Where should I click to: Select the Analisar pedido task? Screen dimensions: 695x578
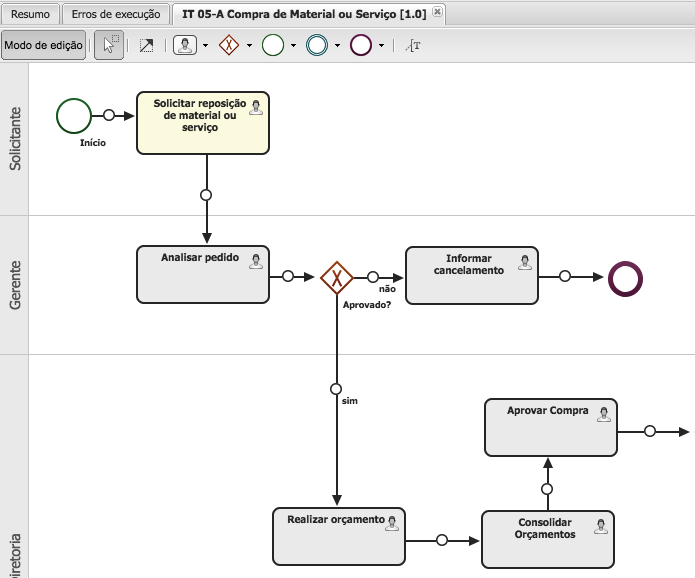tap(203, 275)
